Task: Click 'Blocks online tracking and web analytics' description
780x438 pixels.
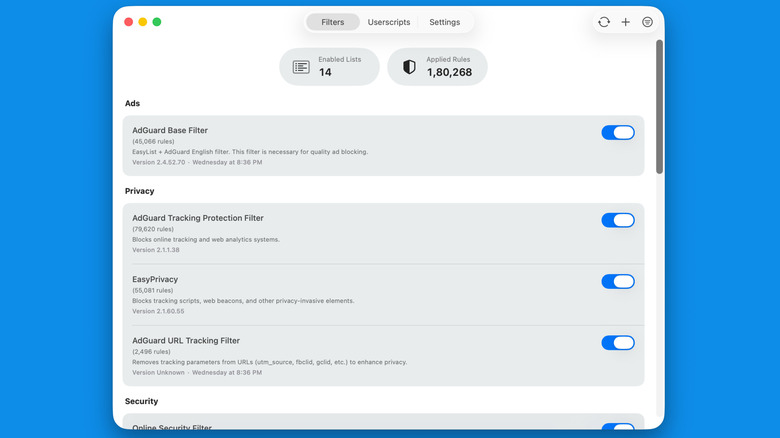Action: (x=205, y=239)
